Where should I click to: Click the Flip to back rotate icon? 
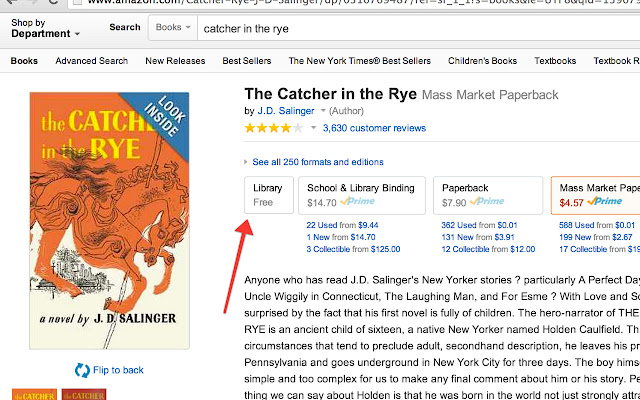click(x=82, y=370)
